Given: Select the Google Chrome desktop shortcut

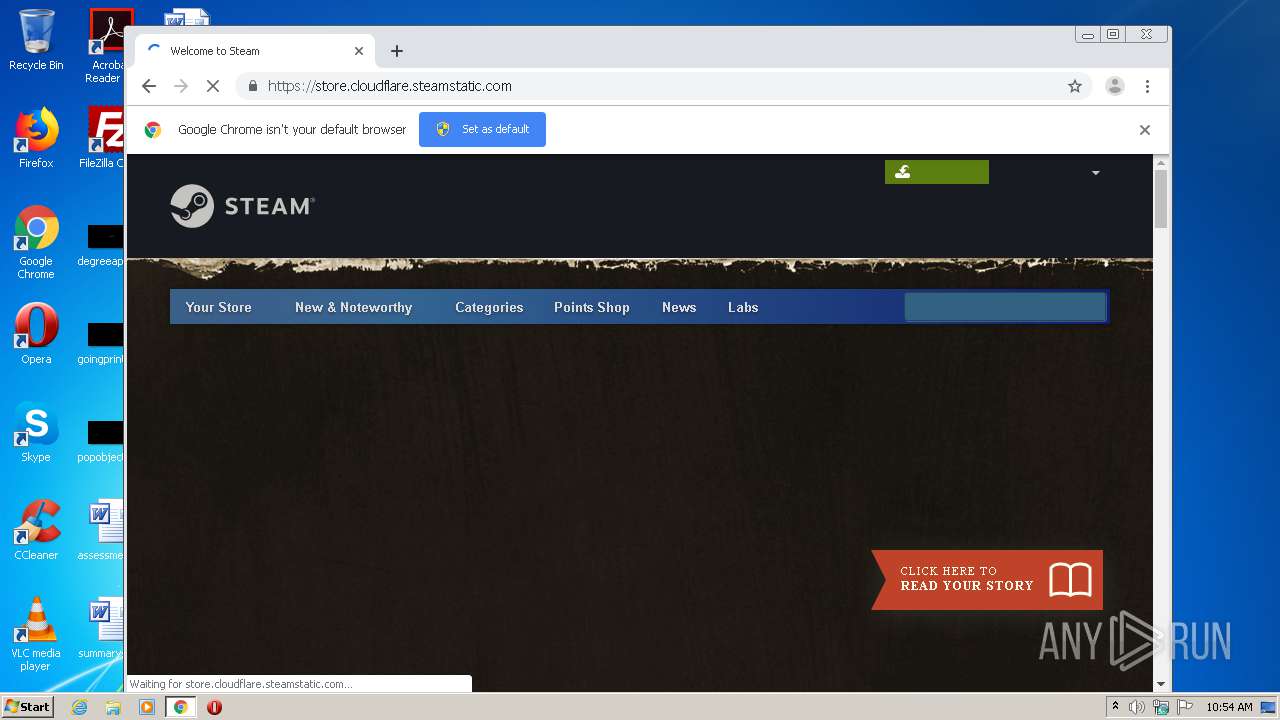Looking at the screenshot, I should click(36, 242).
